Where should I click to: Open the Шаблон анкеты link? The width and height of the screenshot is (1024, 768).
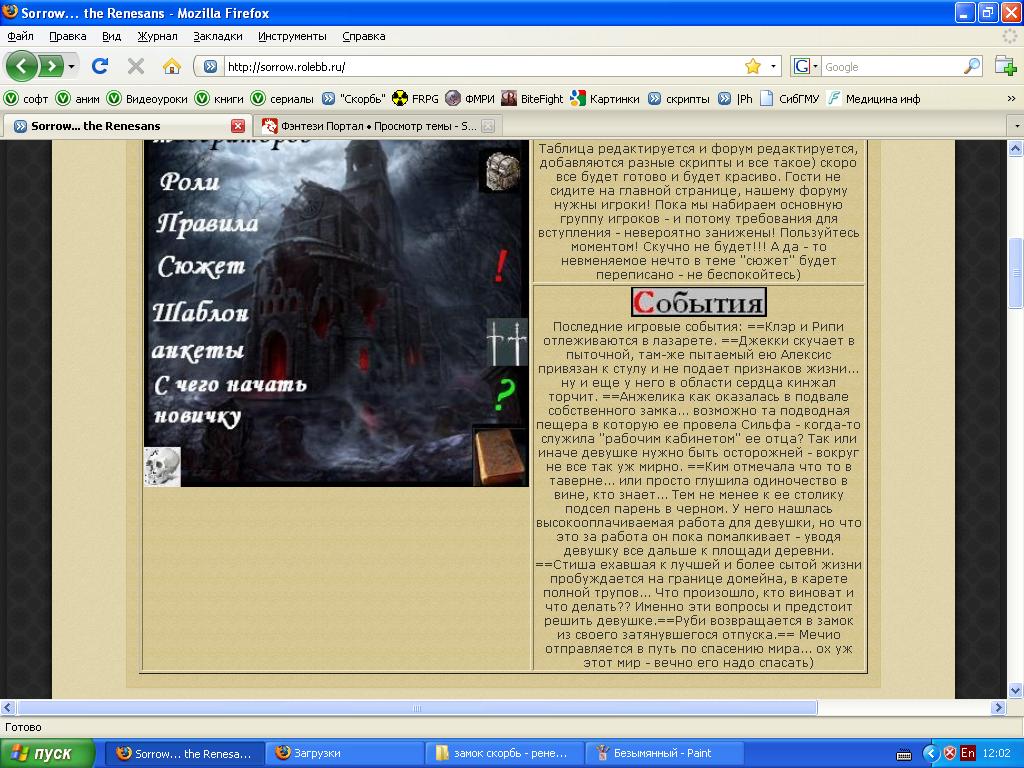200,332
